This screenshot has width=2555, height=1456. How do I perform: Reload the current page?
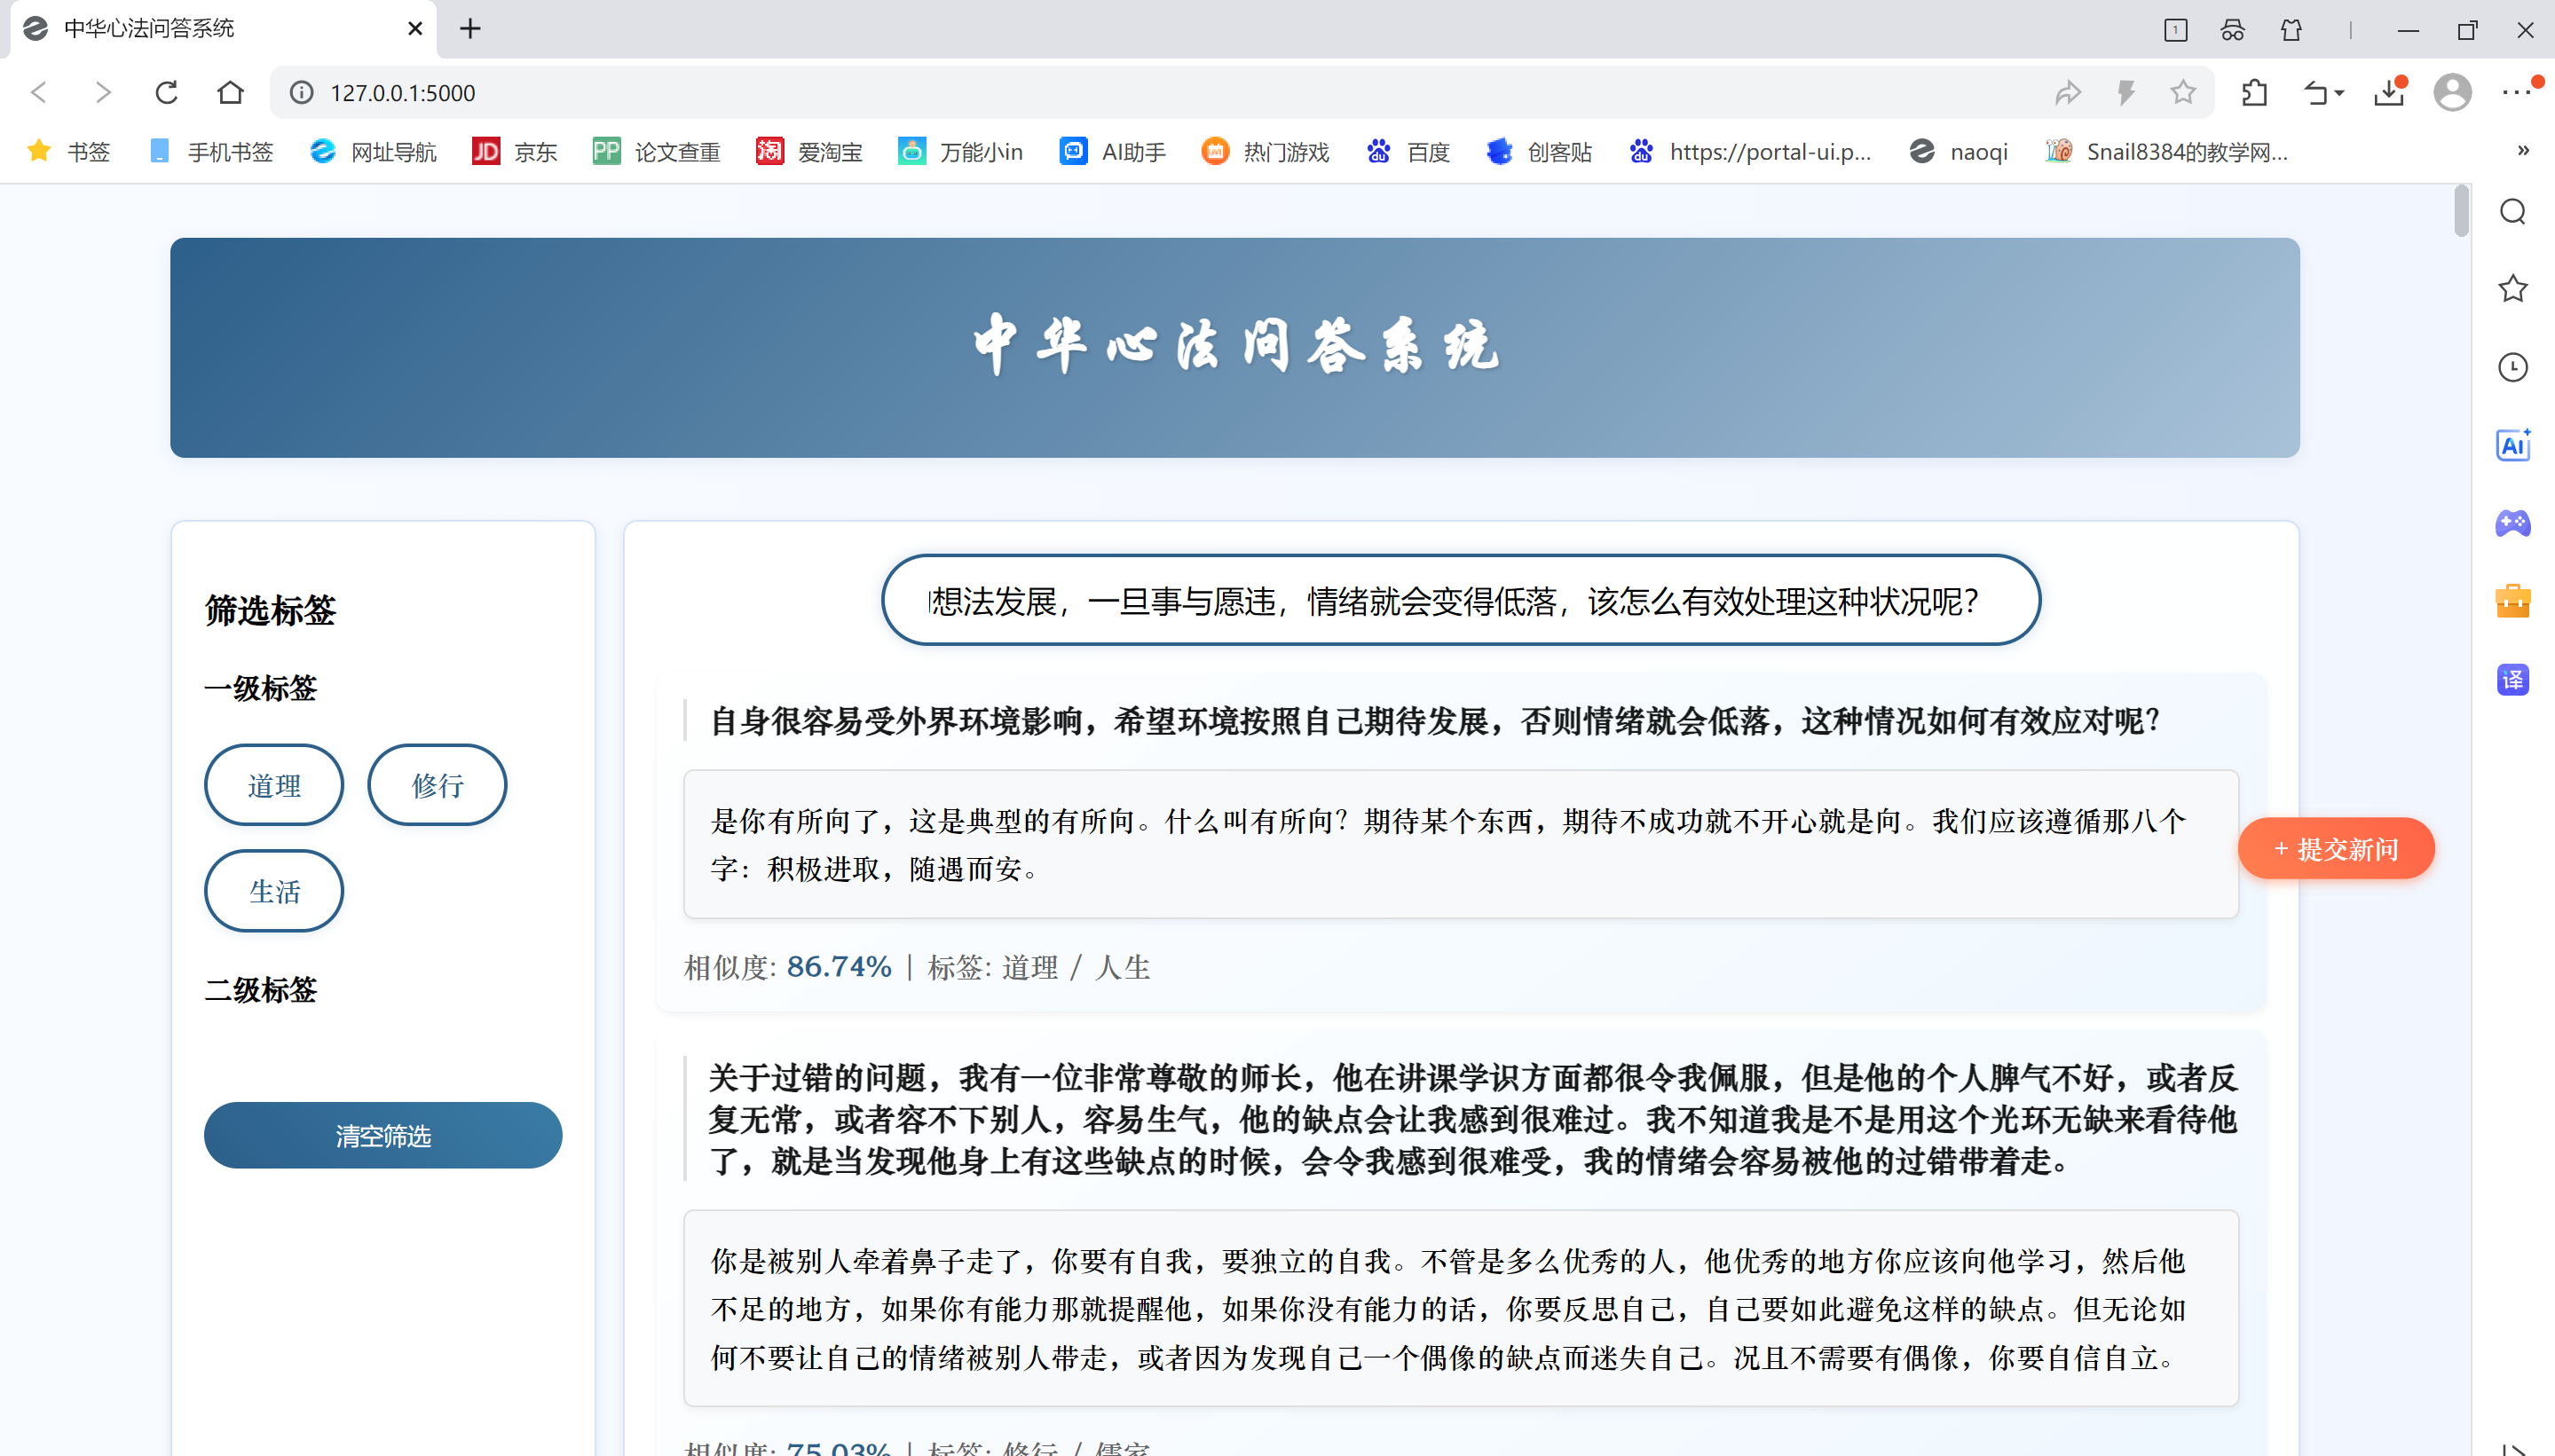(x=166, y=93)
